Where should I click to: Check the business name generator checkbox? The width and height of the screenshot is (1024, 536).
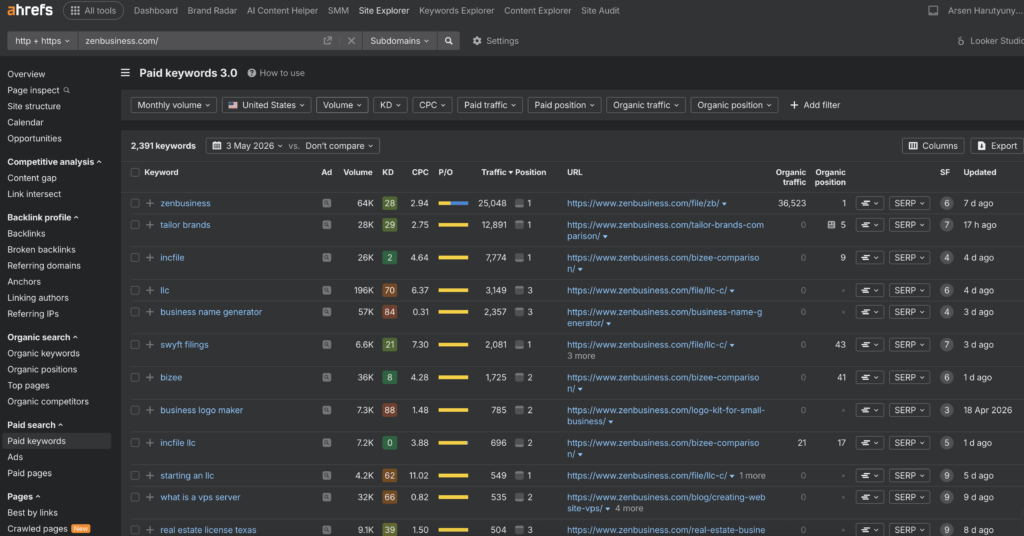pos(135,312)
